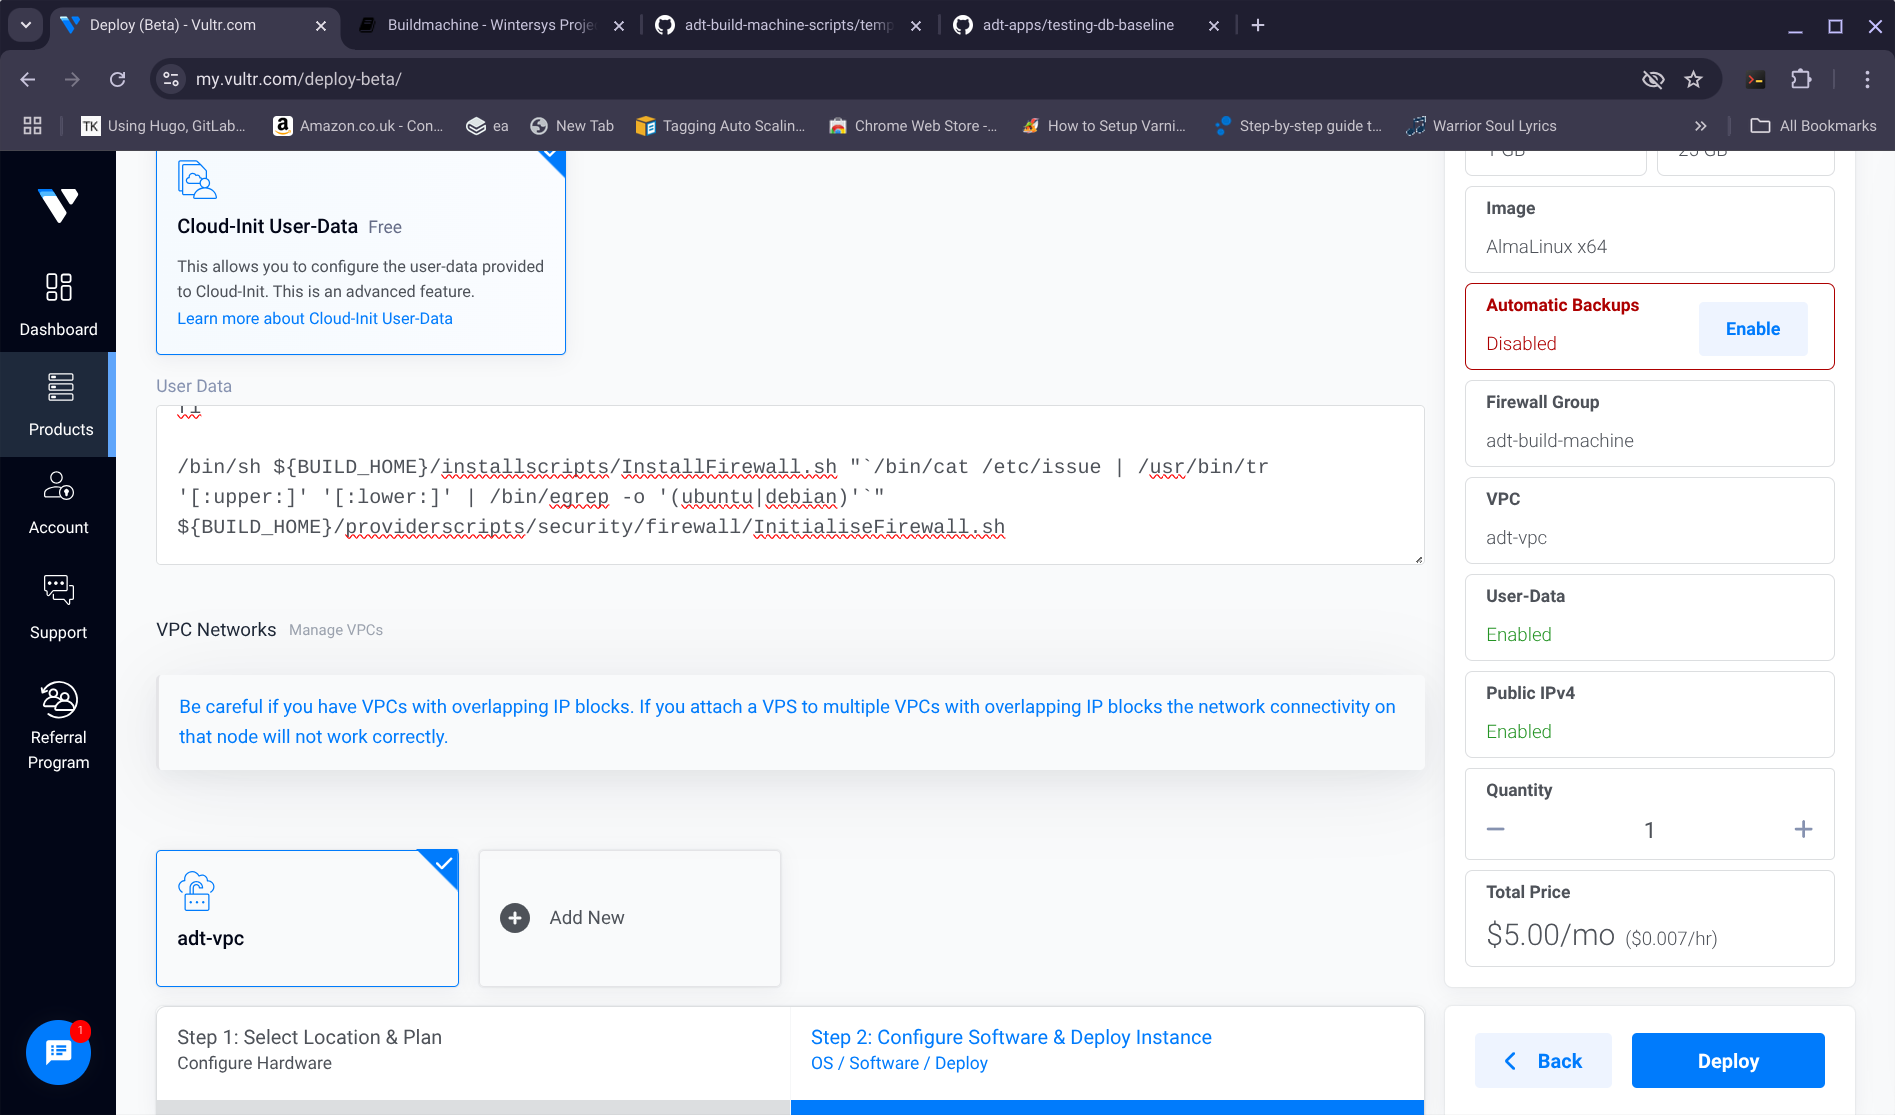Increase quantity with the plus button
1895x1115 pixels.
click(x=1803, y=829)
